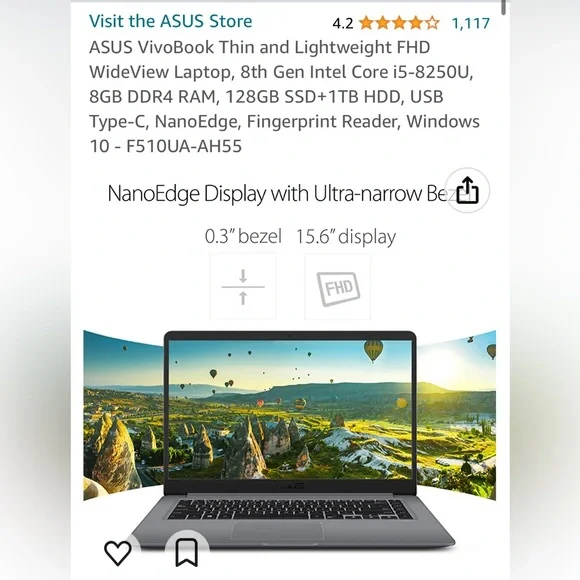Select the FHD display icon

[338, 287]
